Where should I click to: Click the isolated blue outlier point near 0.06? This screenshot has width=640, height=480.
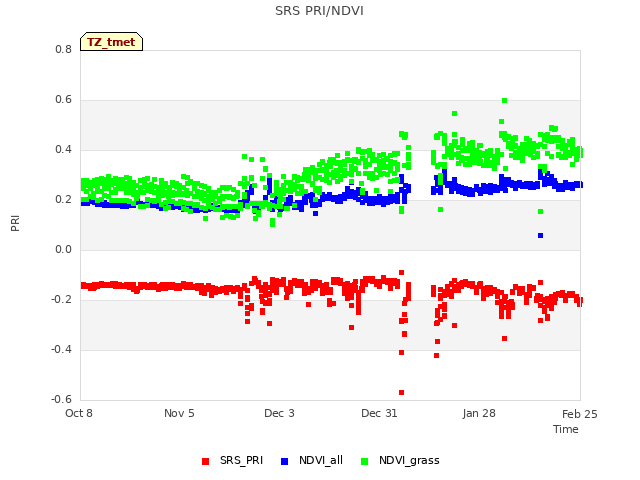(540, 236)
